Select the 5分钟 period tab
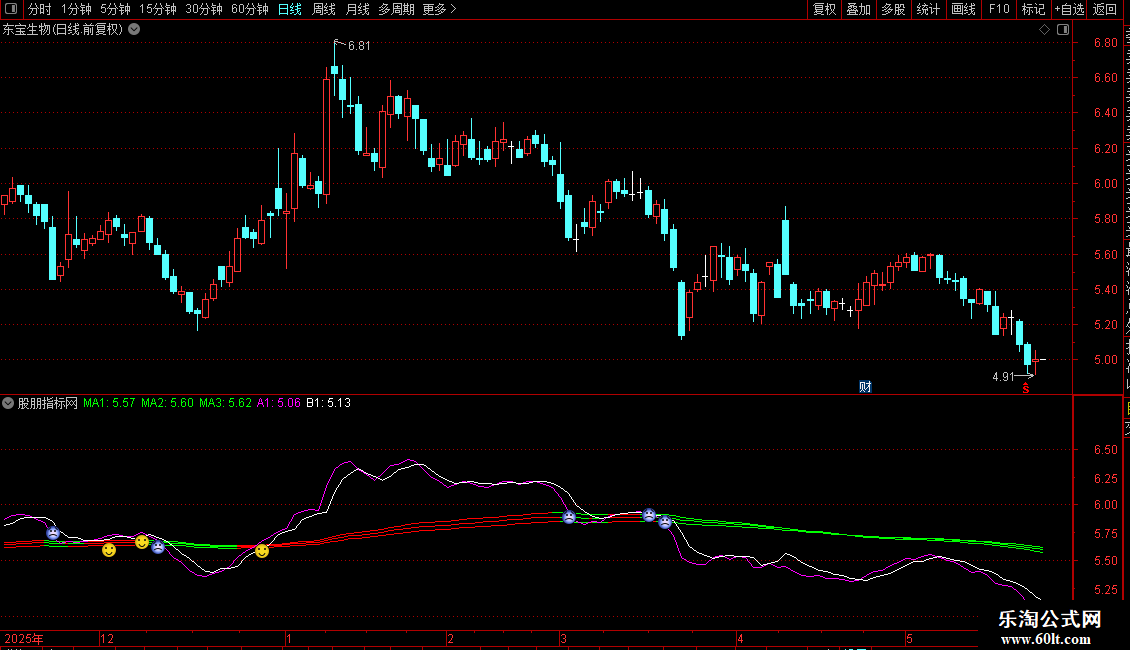1130x650 pixels. pos(115,9)
